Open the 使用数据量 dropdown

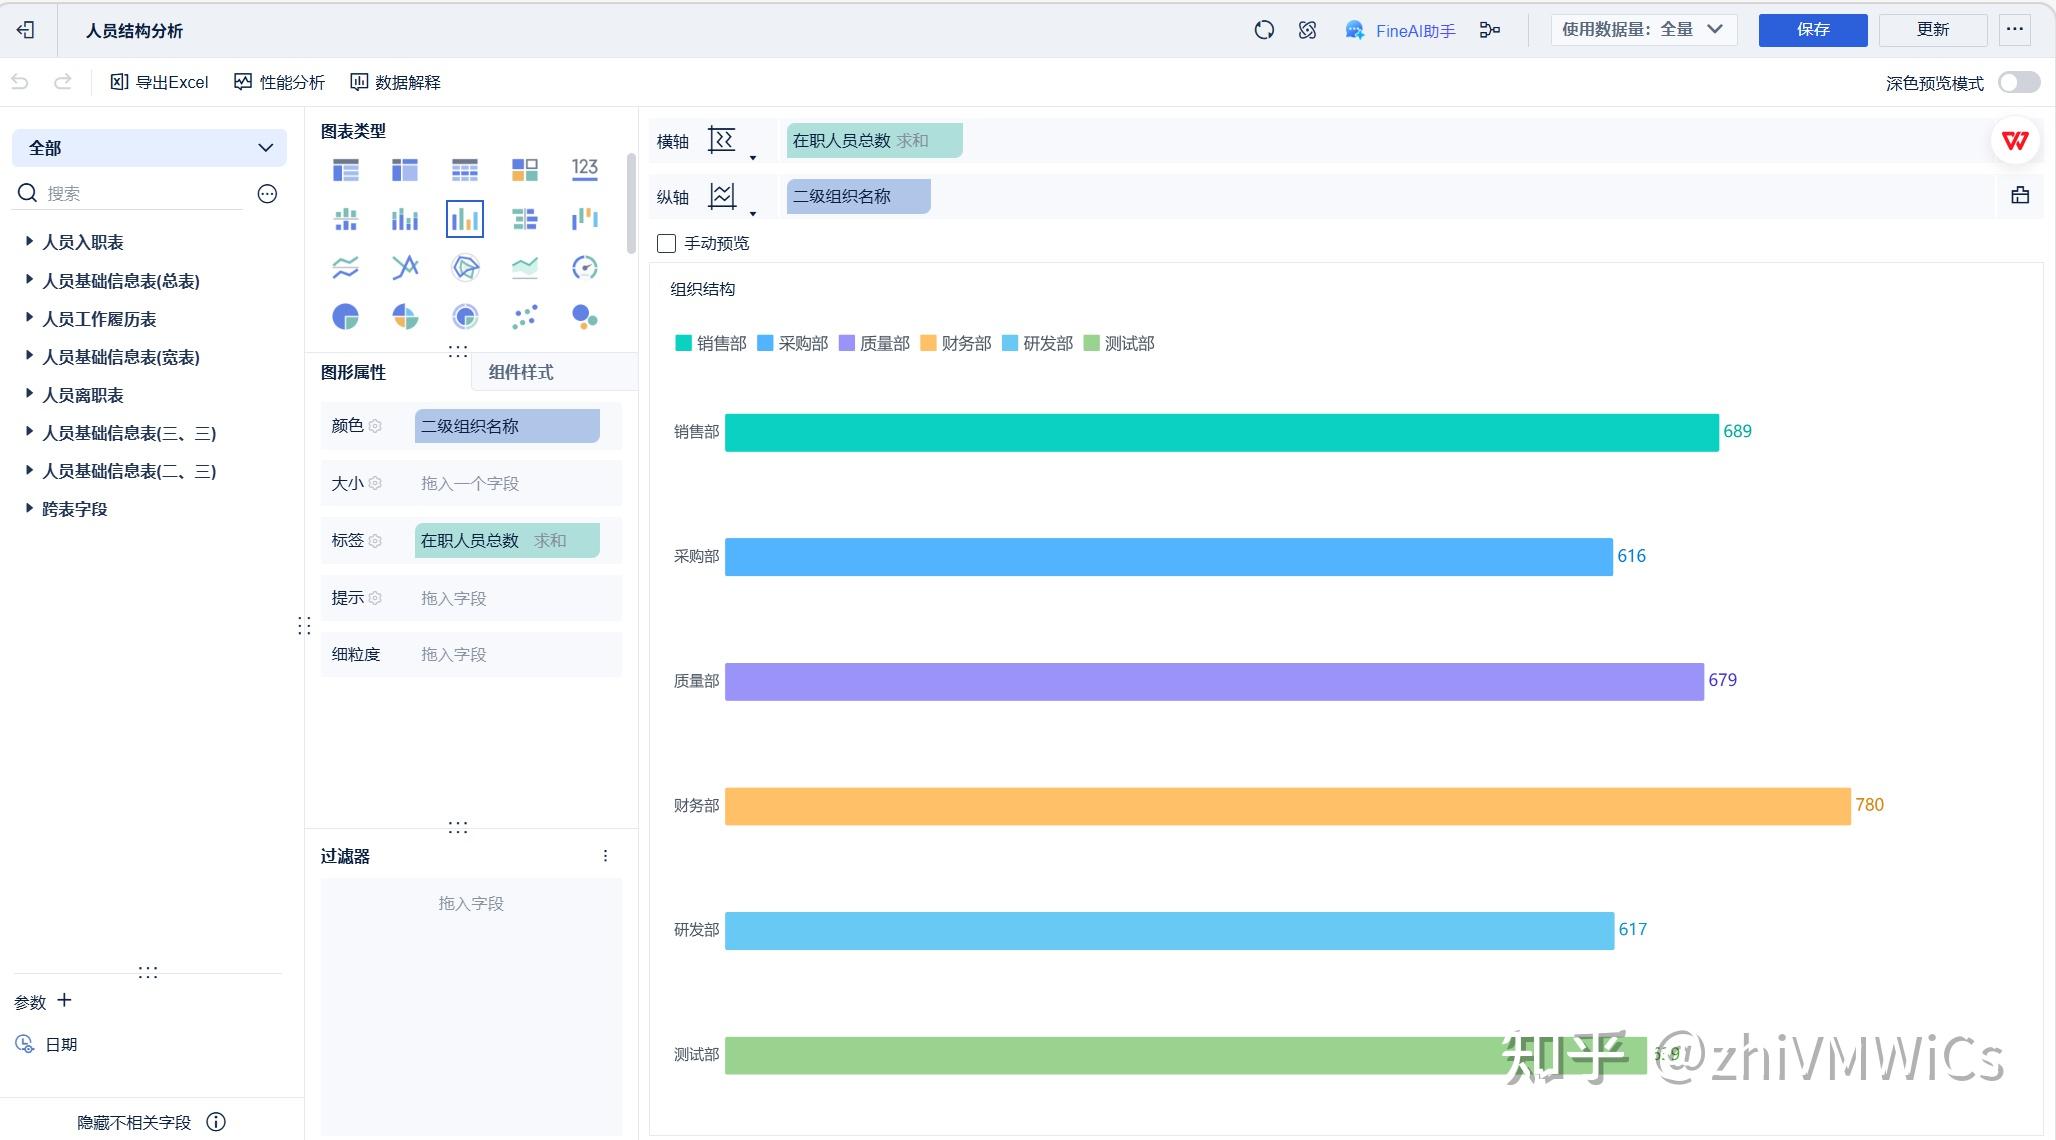click(x=1643, y=30)
